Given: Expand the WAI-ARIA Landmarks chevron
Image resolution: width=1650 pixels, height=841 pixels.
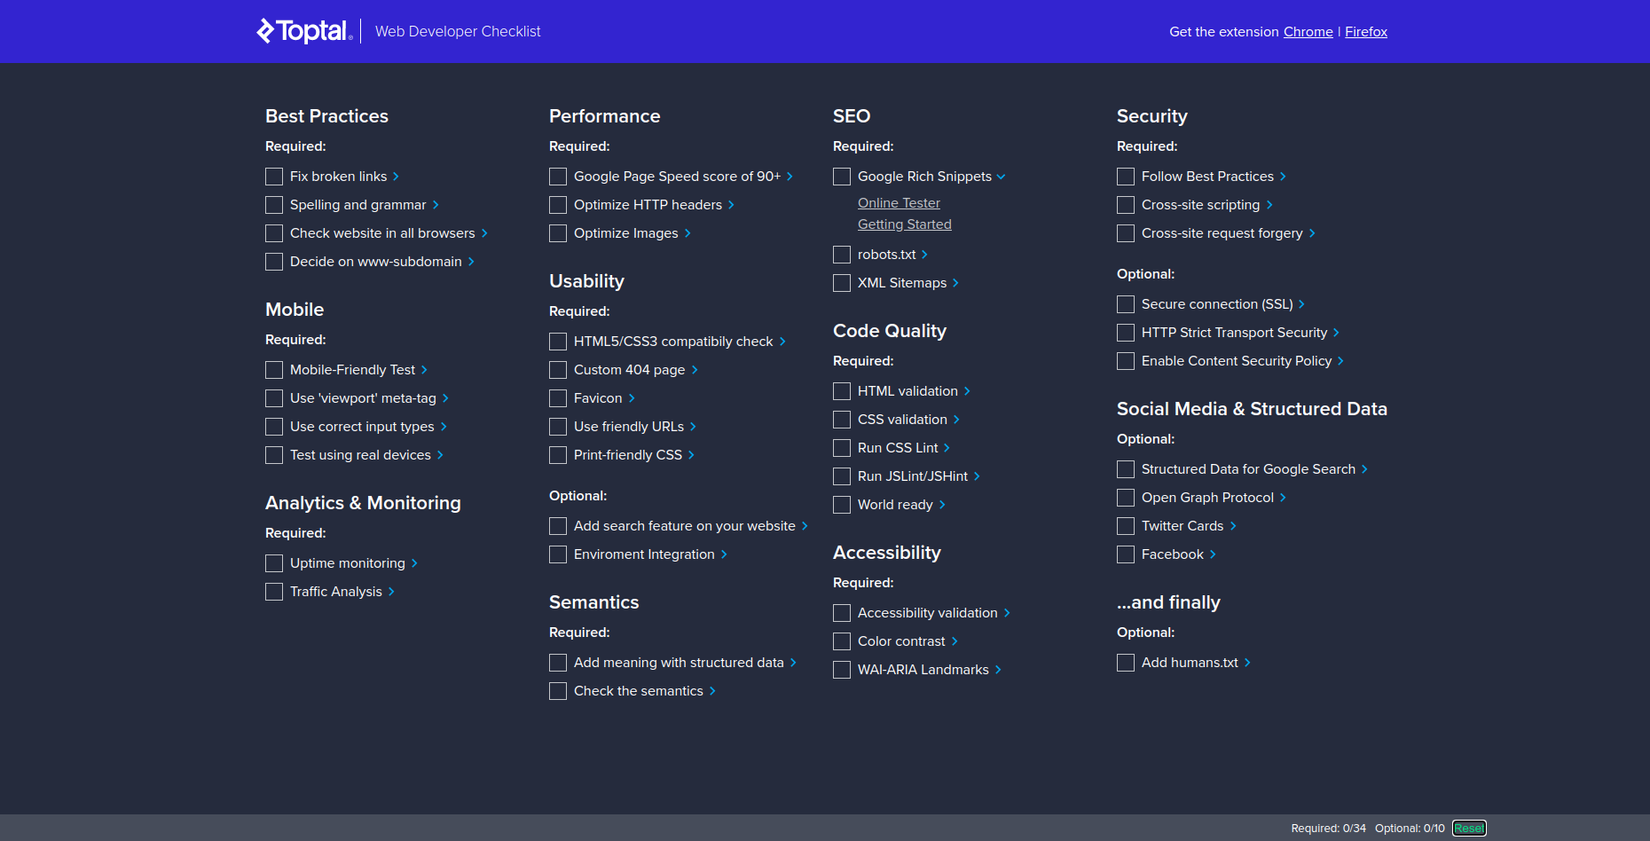Looking at the screenshot, I should pos(998,670).
